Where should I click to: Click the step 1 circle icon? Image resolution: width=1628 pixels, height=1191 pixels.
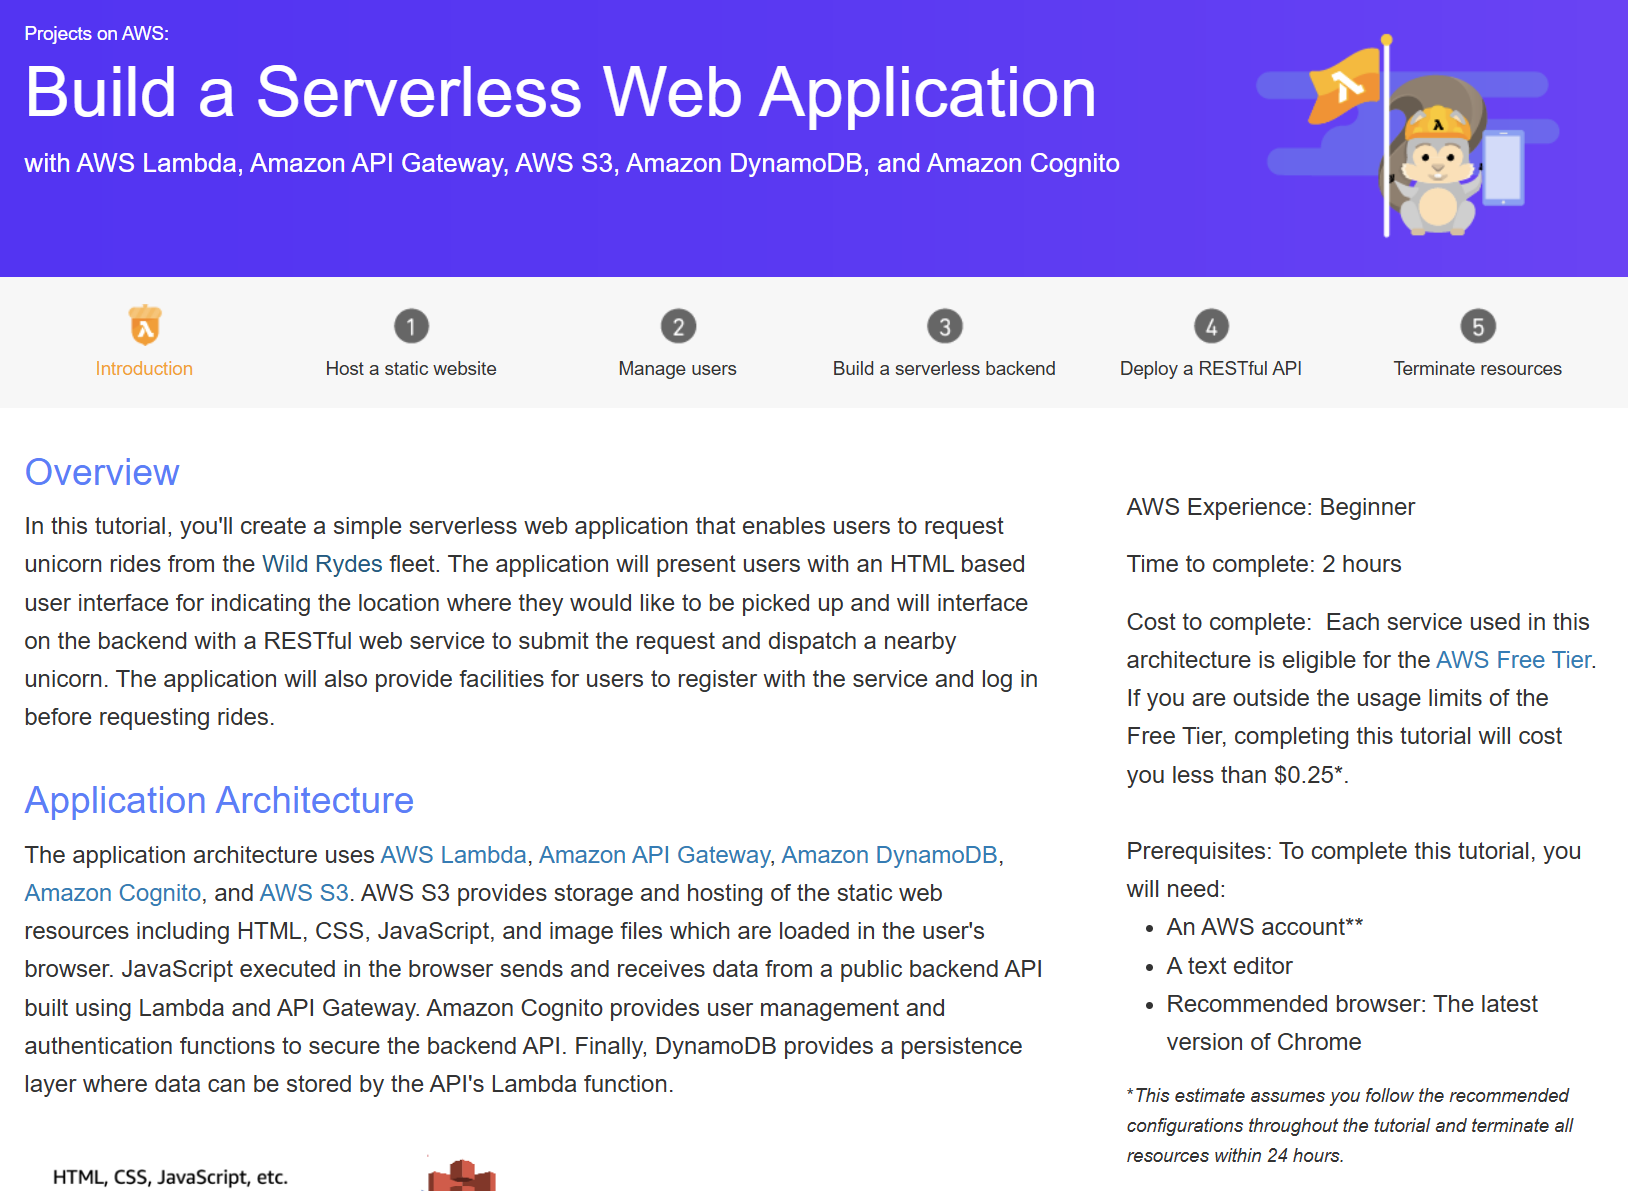click(411, 326)
